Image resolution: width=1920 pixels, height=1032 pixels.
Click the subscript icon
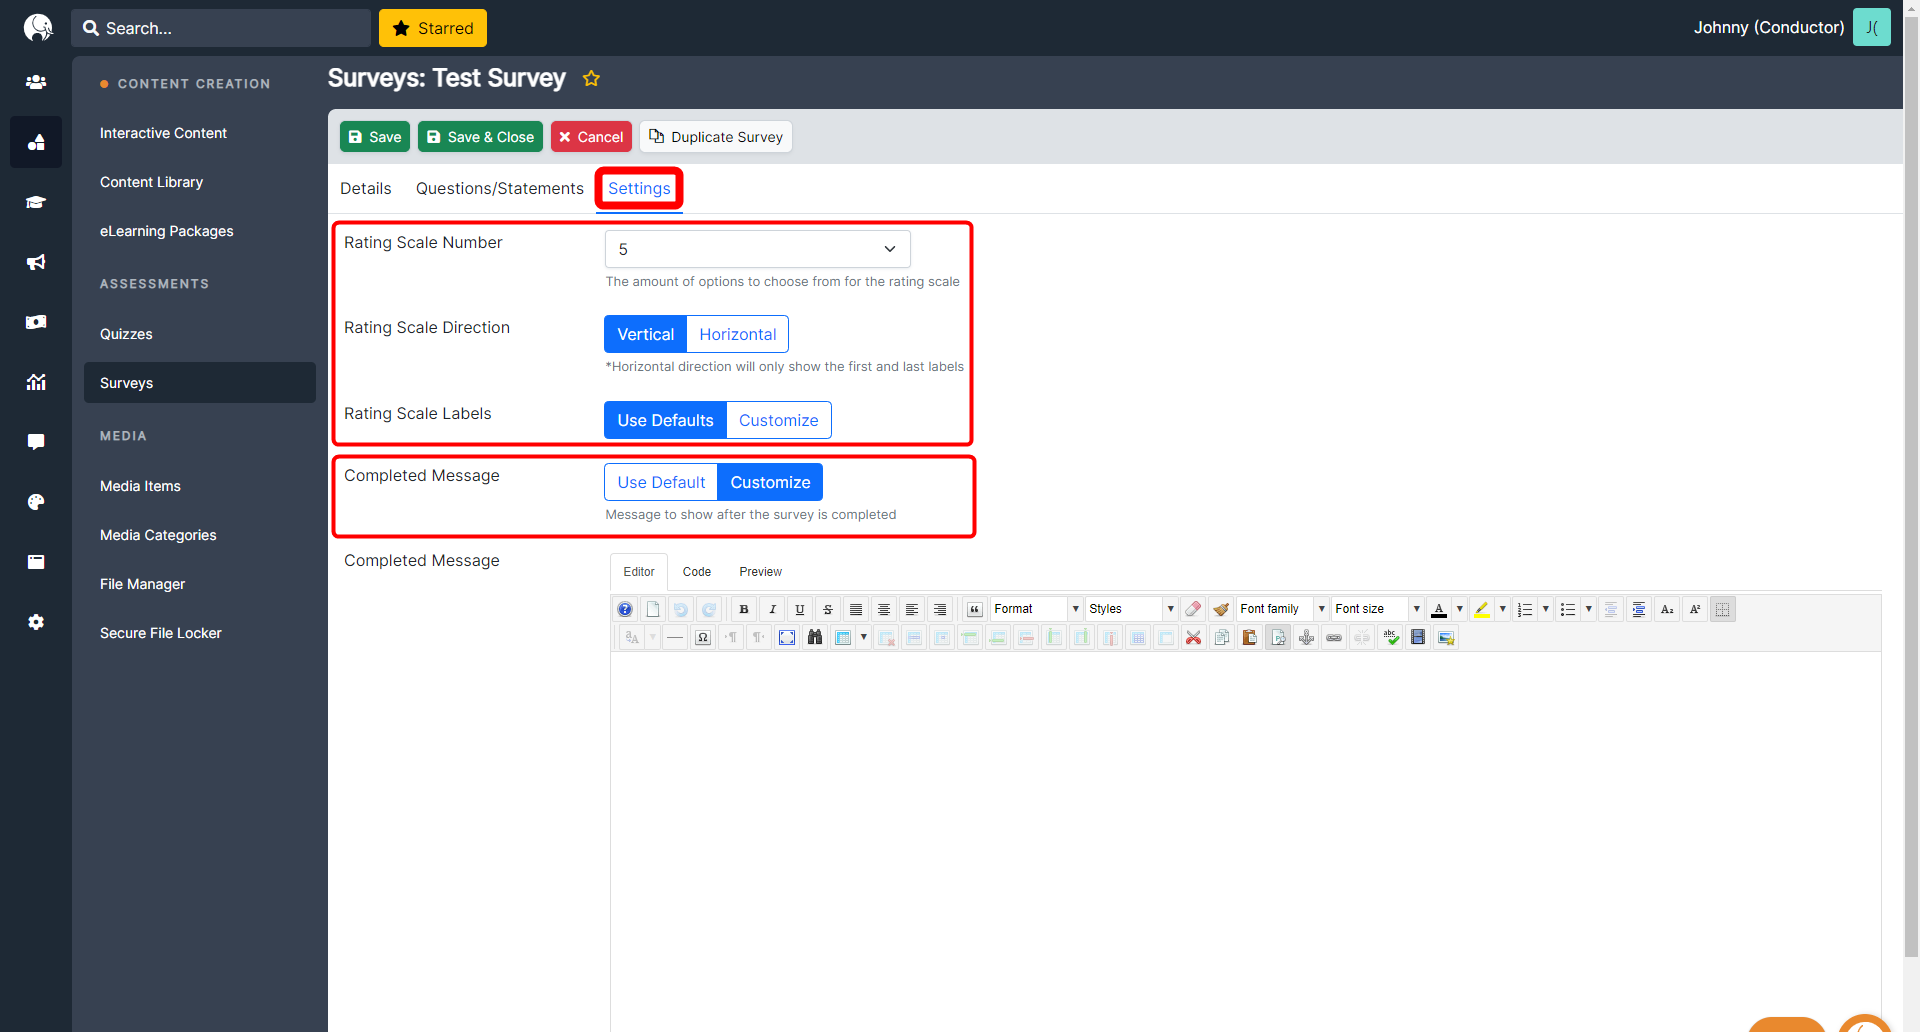tap(1667, 609)
